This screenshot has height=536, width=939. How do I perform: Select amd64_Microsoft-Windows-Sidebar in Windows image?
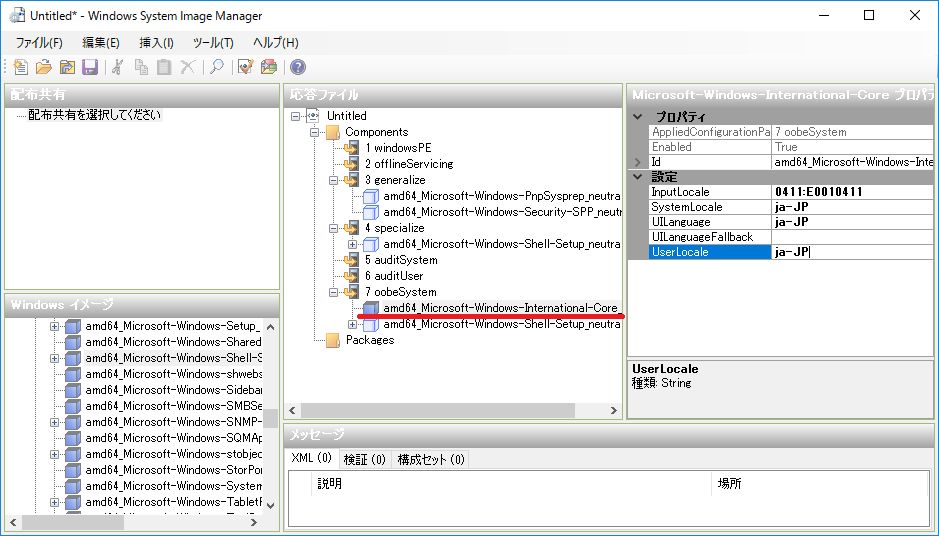tap(173, 390)
